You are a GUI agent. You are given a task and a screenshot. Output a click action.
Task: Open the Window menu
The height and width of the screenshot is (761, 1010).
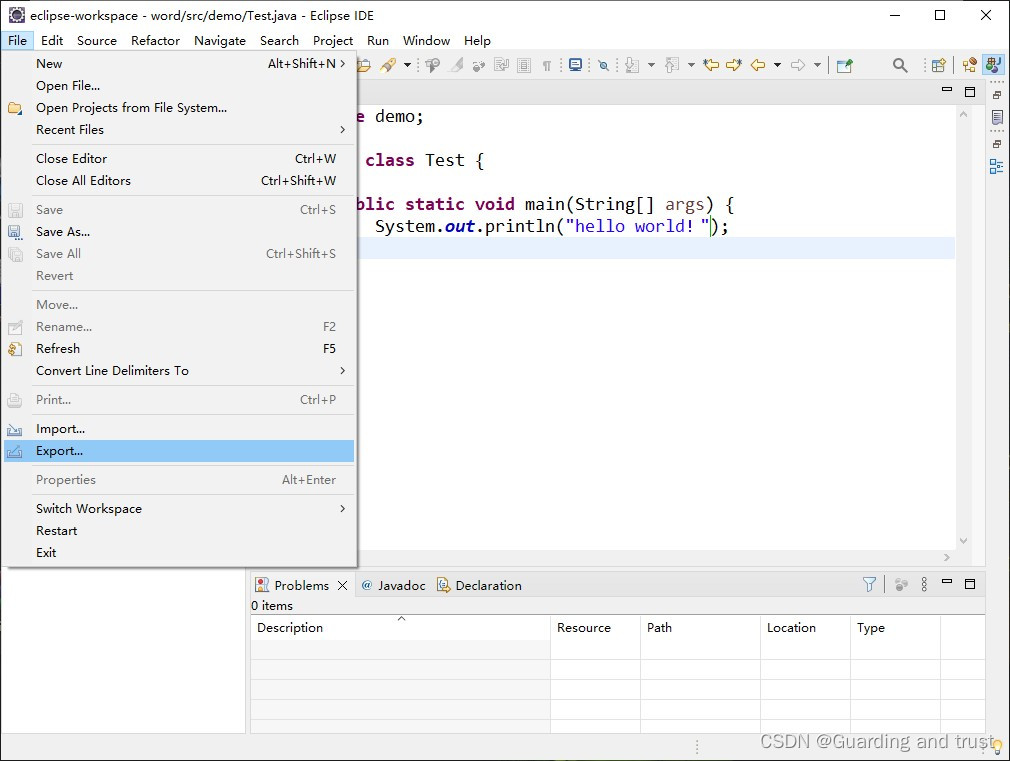[x=426, y=41]
